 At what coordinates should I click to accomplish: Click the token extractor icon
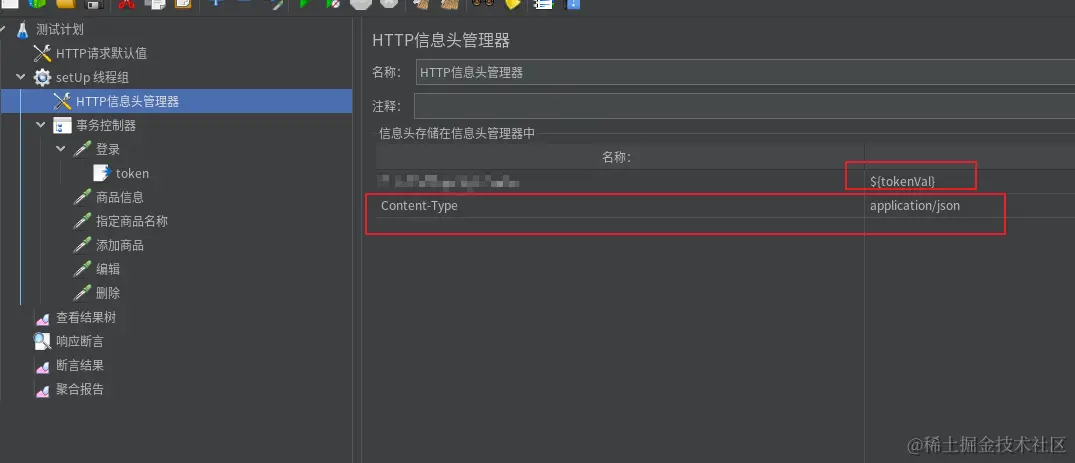point(102,174)
